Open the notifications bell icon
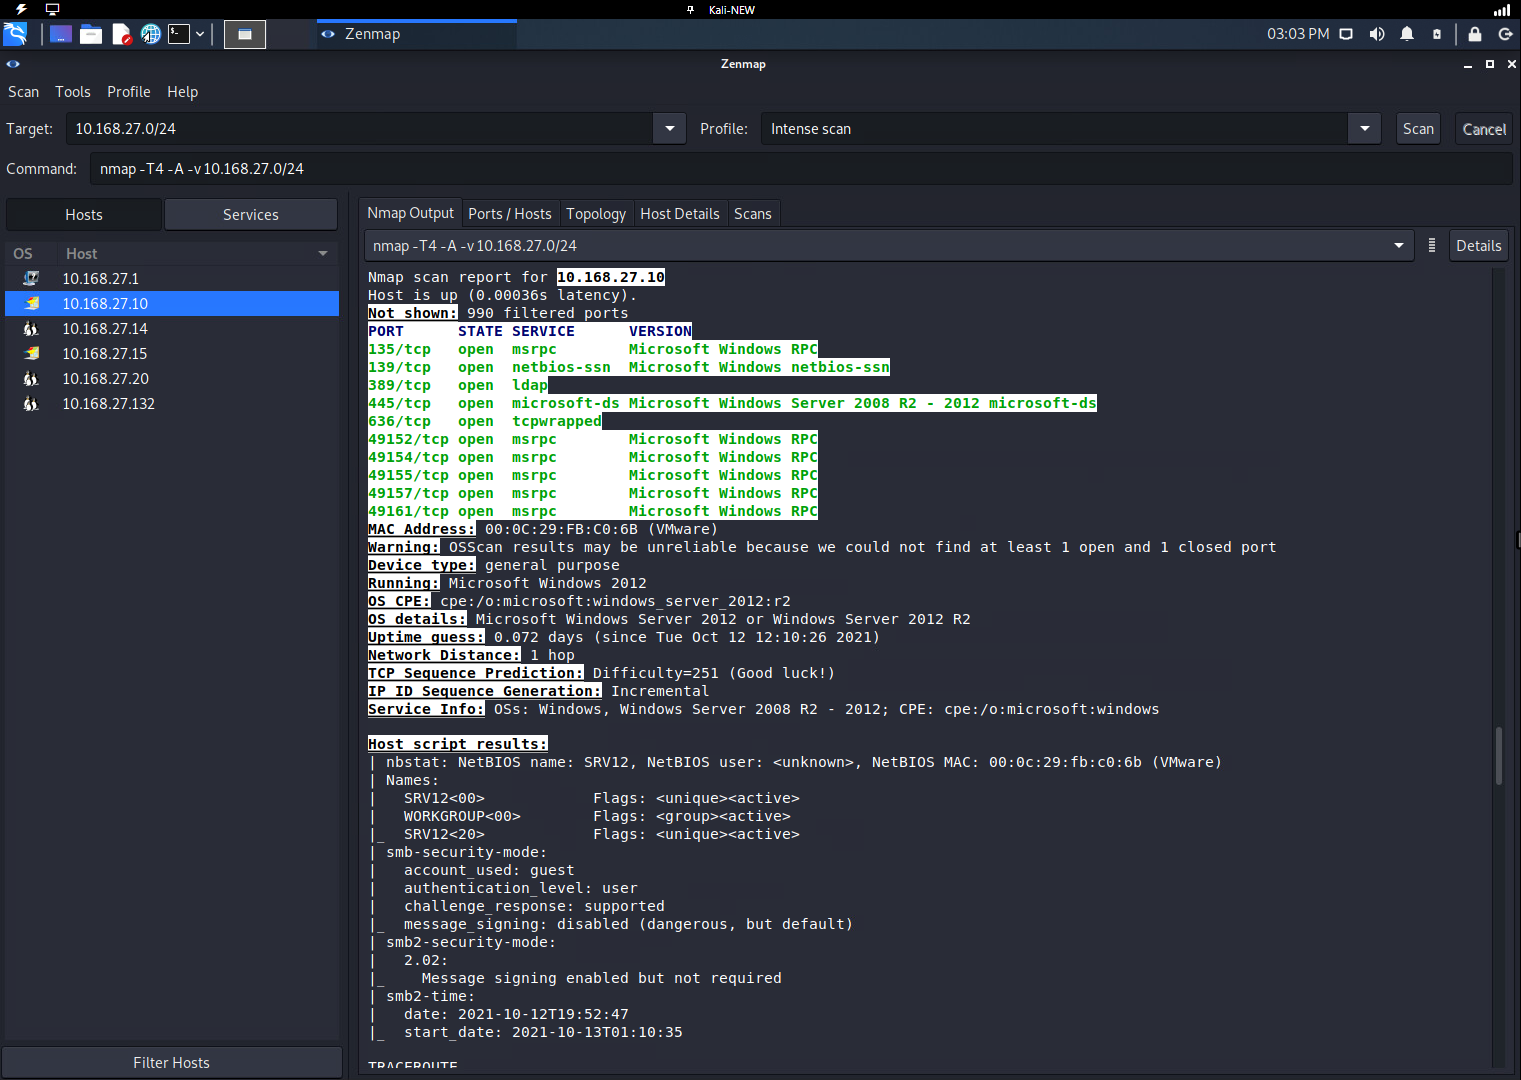This screenshot has height=1080, width=1521. point(1407,34)
